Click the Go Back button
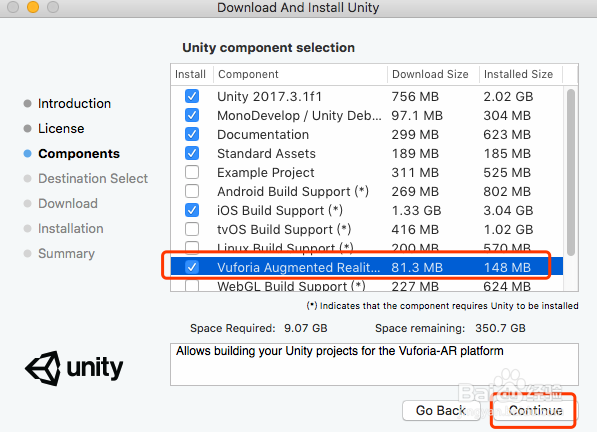597x432 pixels. pos(441,410)
